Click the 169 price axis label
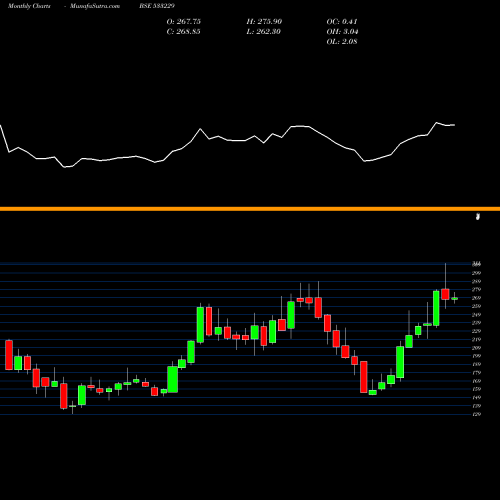The height and width of the screenshot is (500, 500). (477, 381)
